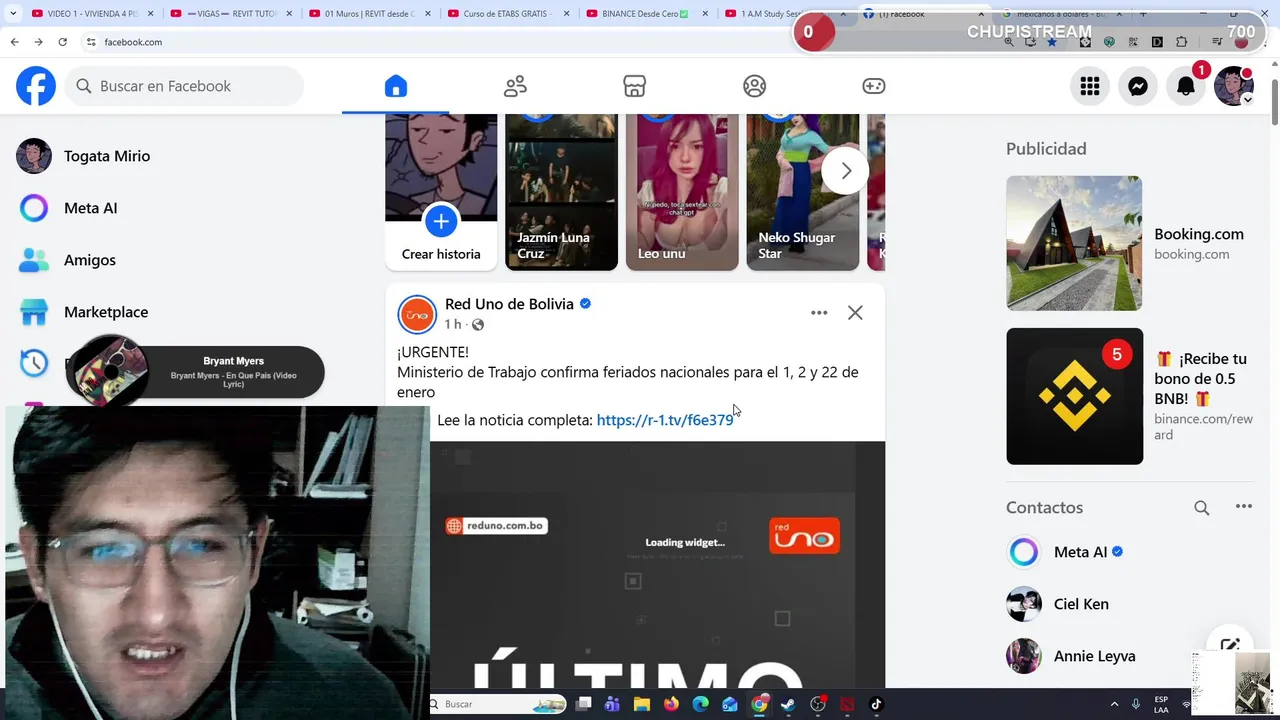Open Leo unu story
The width and height of the screenshot is (1280, 720).
682,192
